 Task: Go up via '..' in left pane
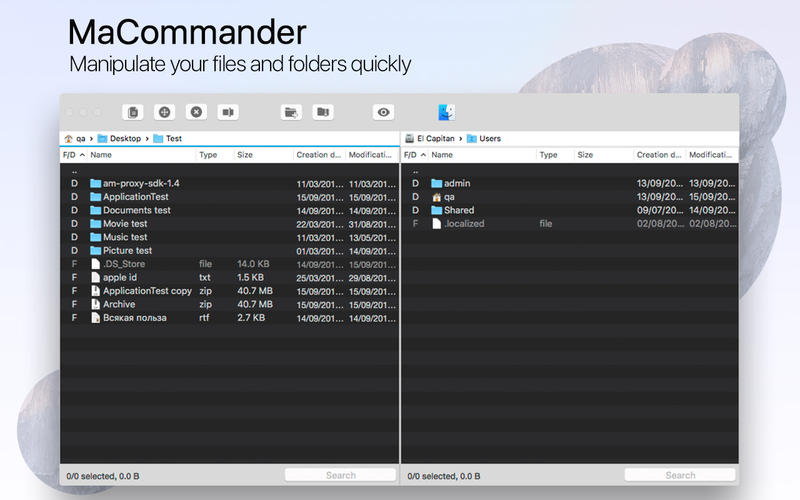click(x=74, y=171)
